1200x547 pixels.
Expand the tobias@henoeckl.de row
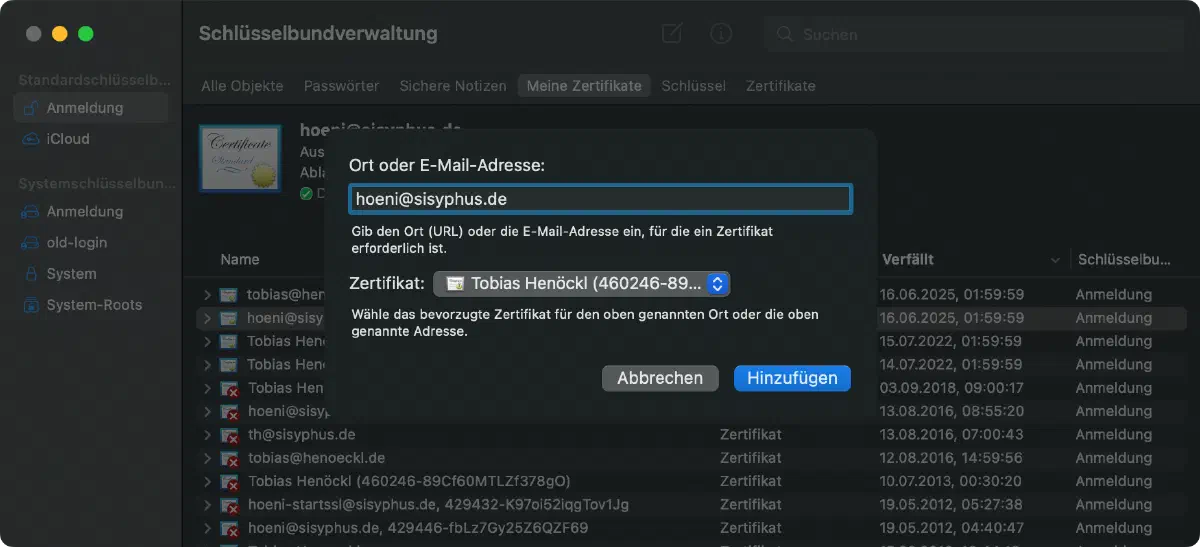coord(207,458)
